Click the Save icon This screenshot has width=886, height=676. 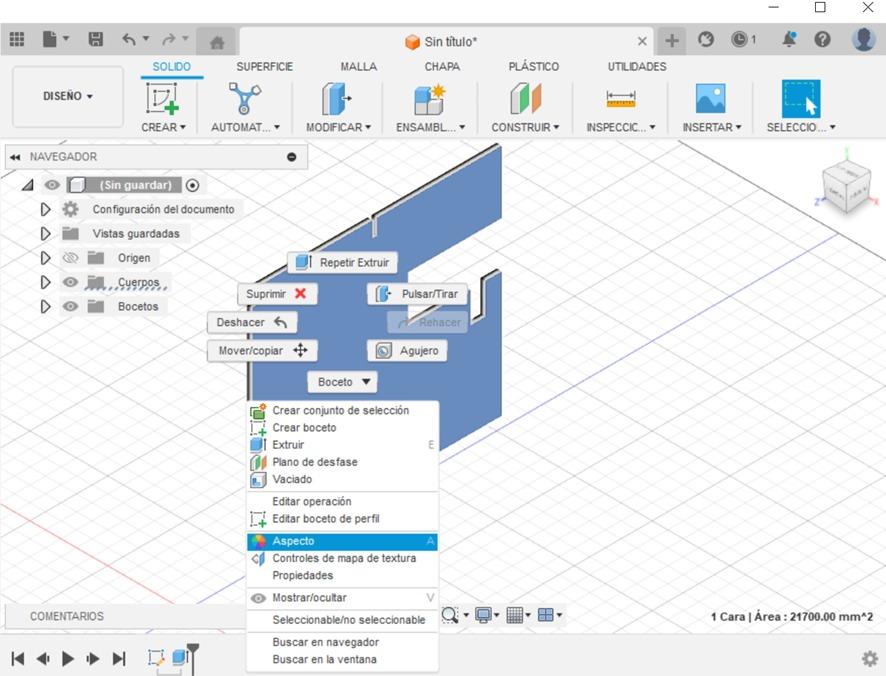click(x=95, y=39)
